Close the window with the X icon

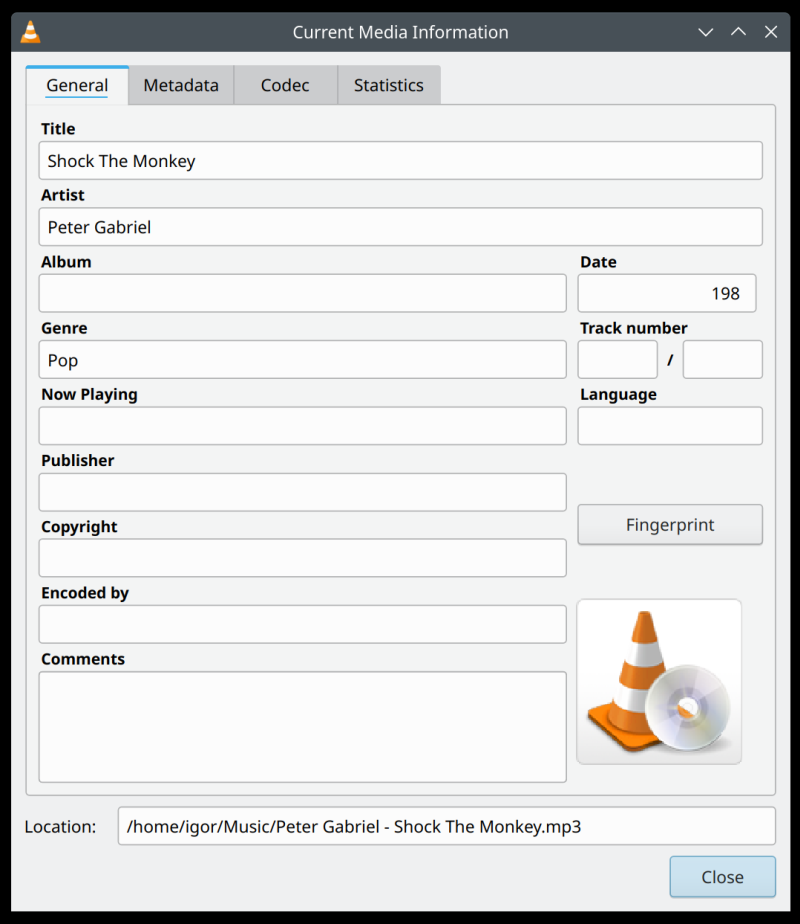tap(771, 32)
